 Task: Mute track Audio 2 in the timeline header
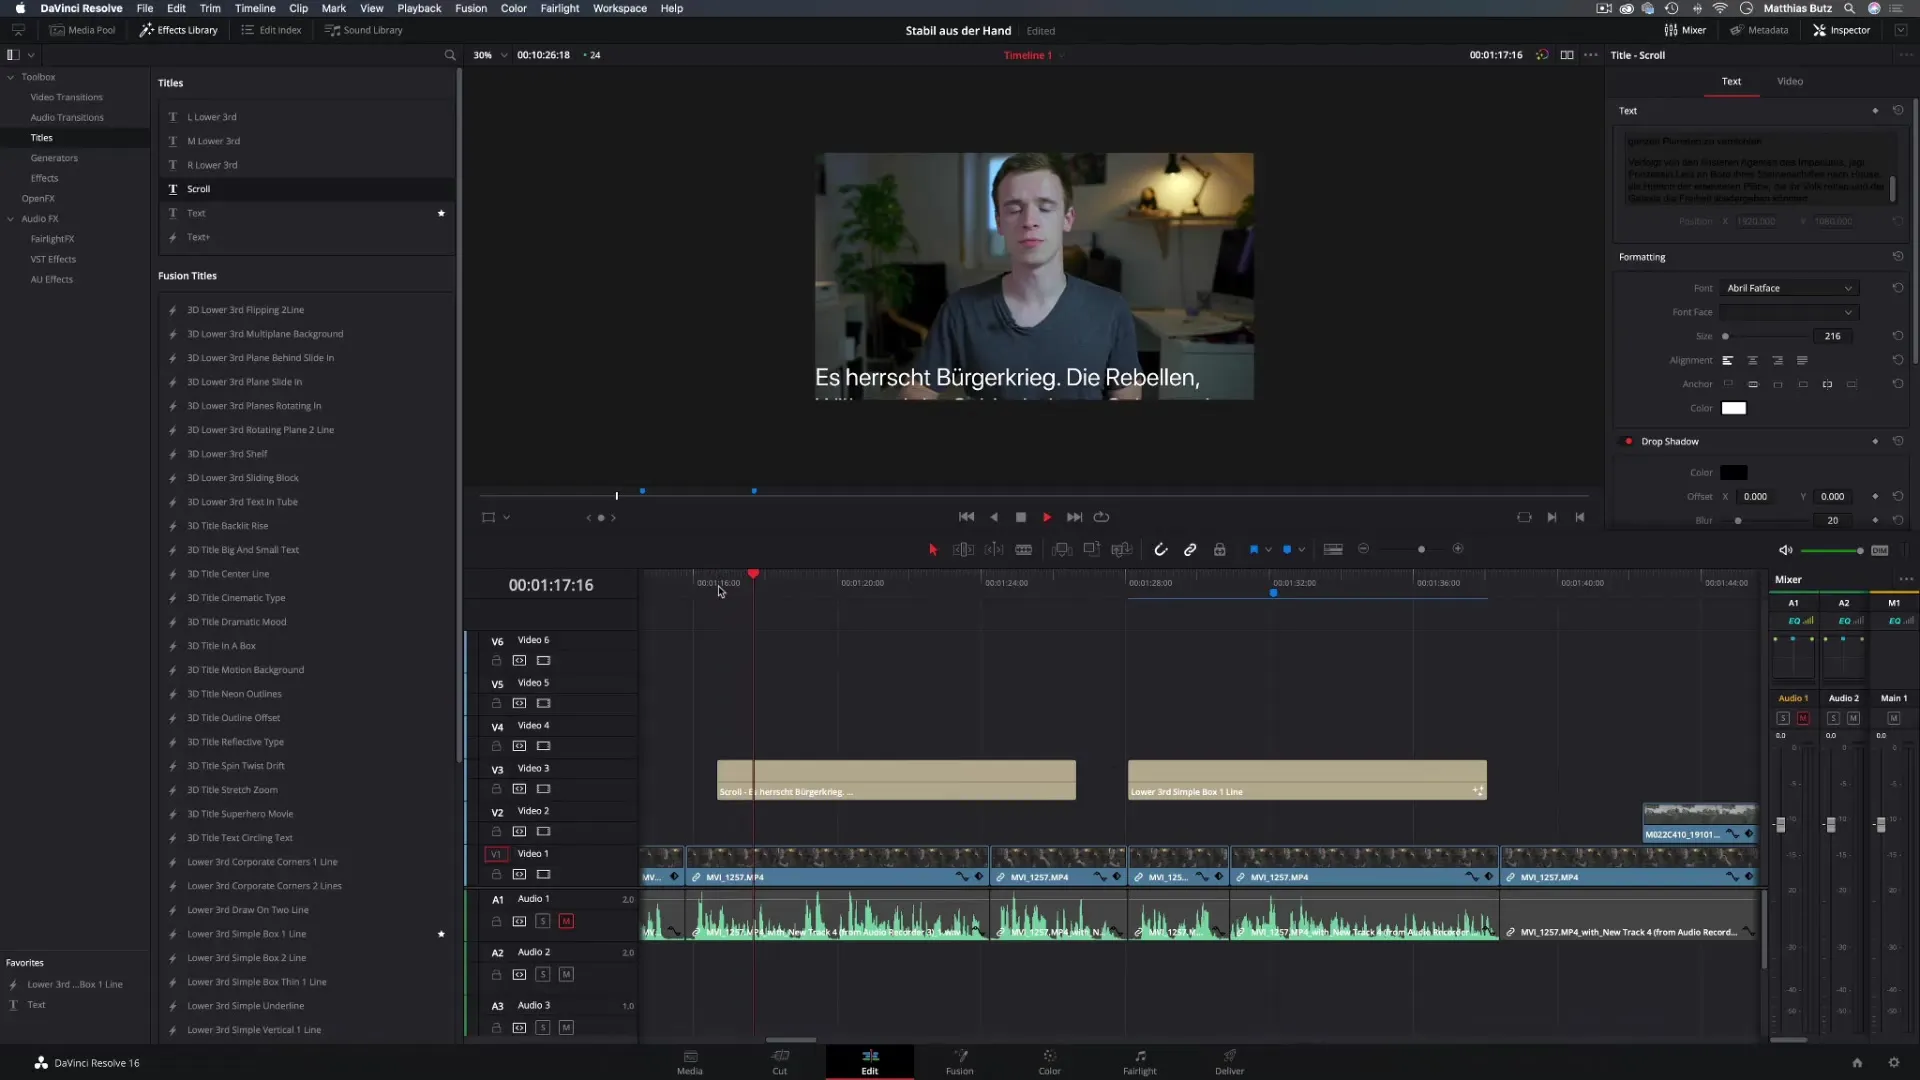click(566, 974)
